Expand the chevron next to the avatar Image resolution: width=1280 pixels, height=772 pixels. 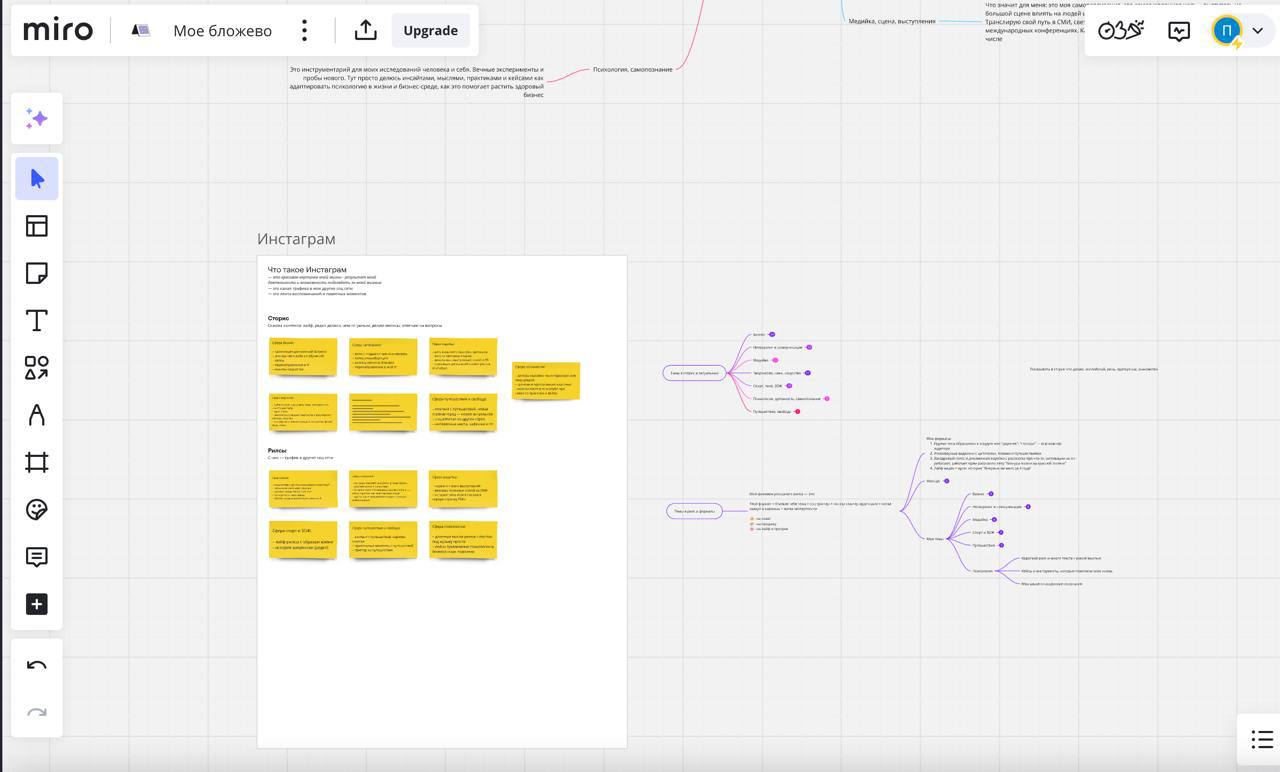[x=1258, y=30]
